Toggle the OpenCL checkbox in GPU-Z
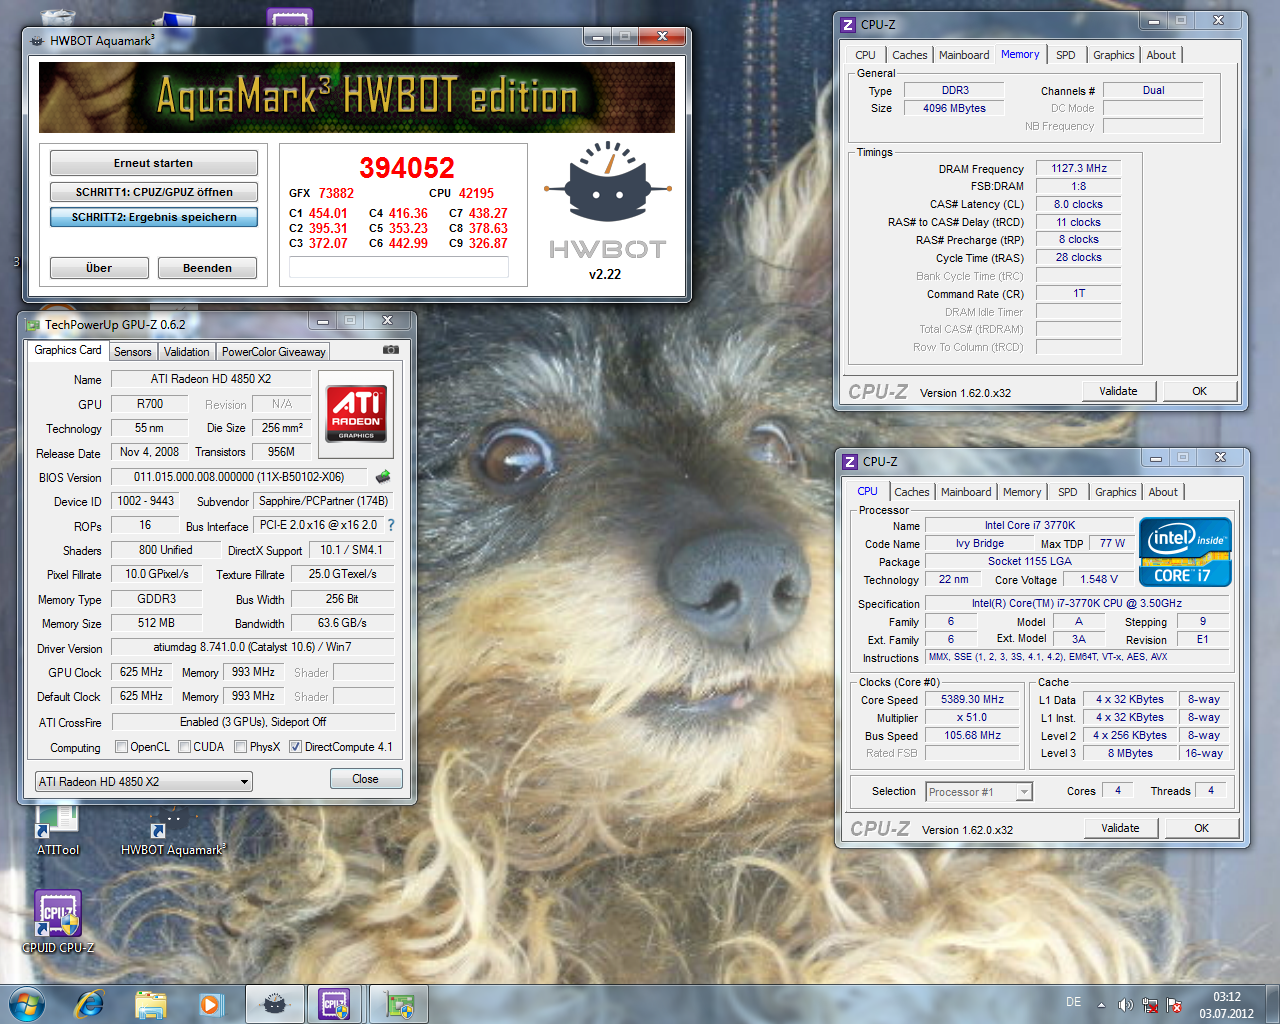This screenshot has width=1280, height=1024. [x=121, y=747]
